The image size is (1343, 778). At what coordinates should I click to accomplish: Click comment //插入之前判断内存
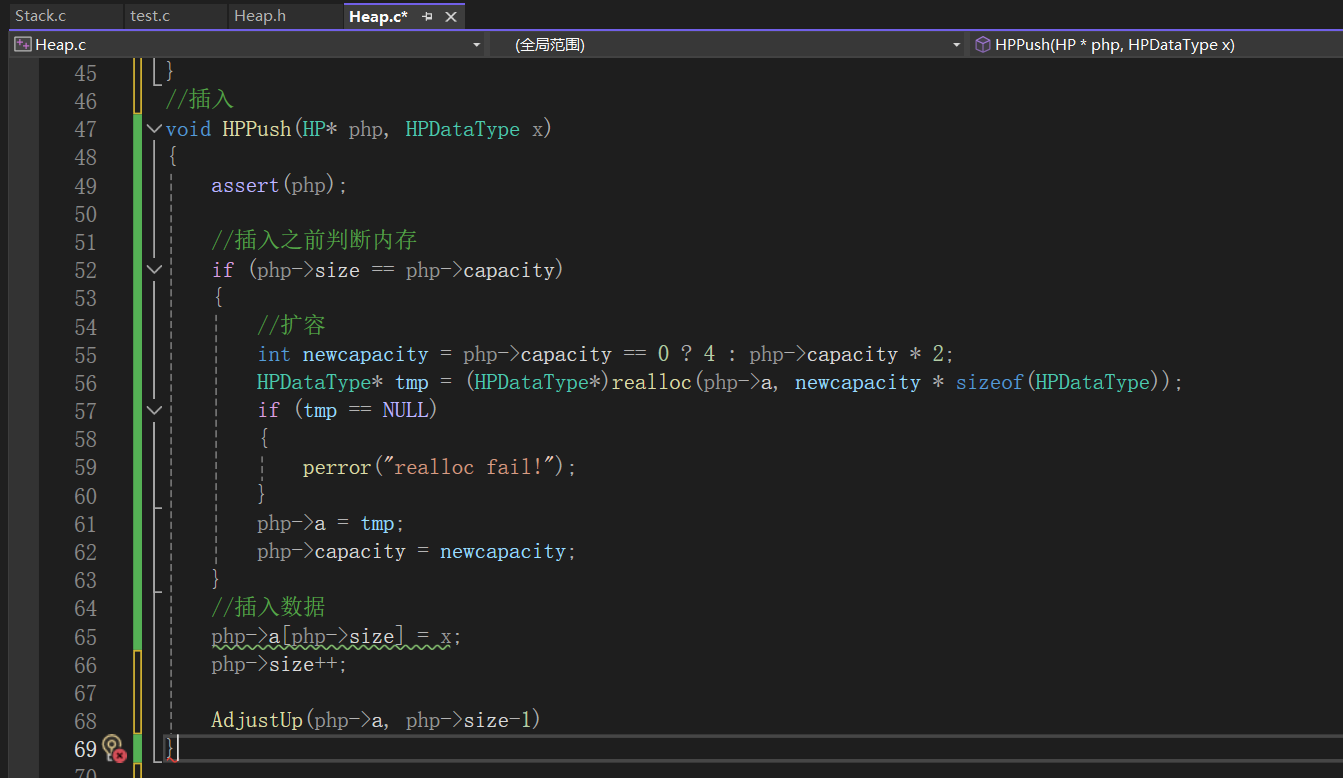314,241
